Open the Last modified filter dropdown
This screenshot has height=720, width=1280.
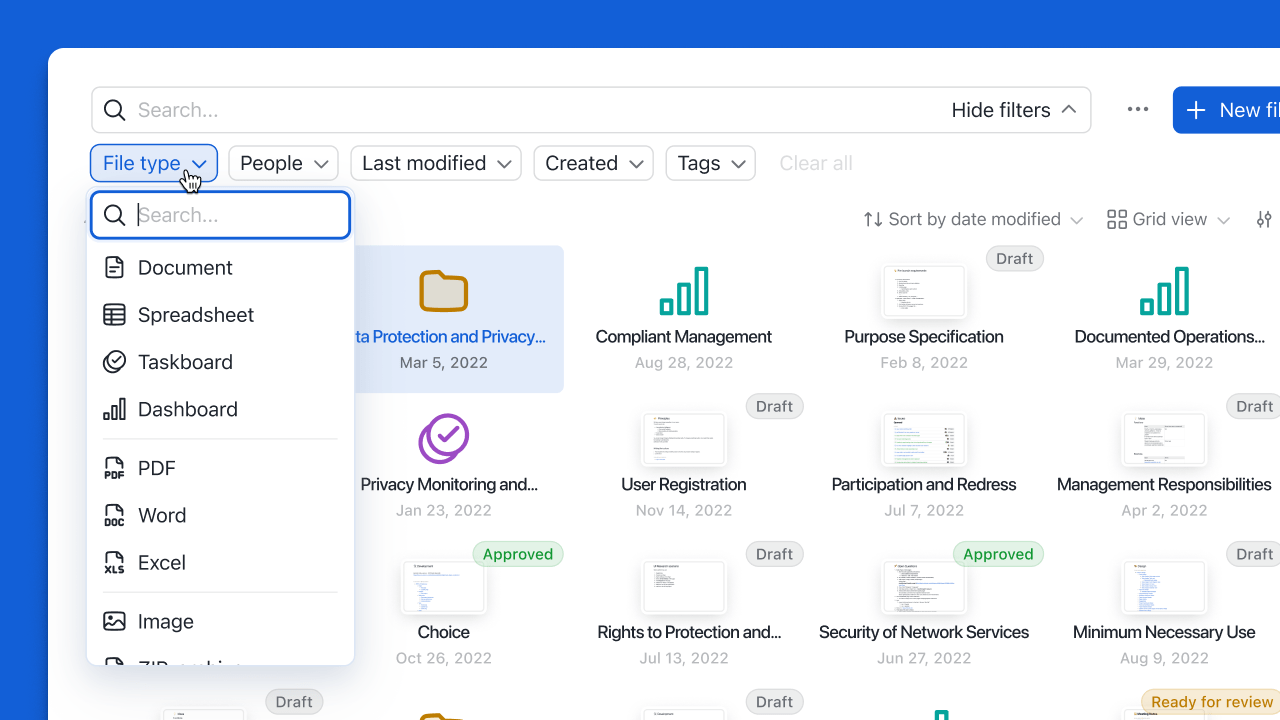point(435,163)
